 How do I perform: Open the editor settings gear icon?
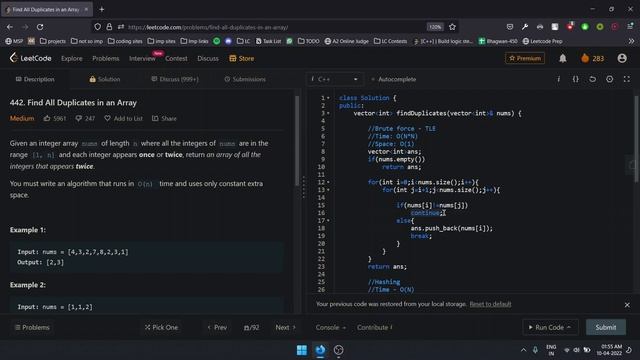pos(609,79)
